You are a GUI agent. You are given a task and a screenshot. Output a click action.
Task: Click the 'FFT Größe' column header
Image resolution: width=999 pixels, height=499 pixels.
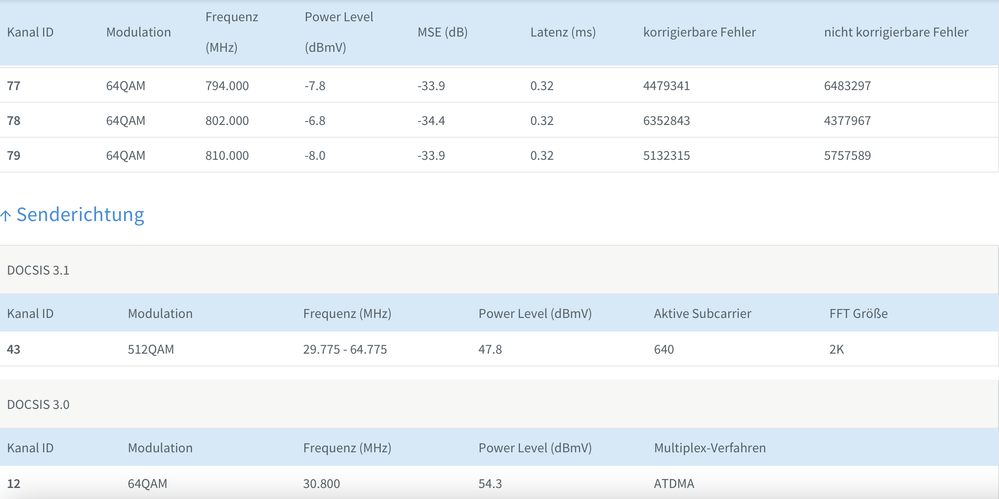click(x=858, y=314)
